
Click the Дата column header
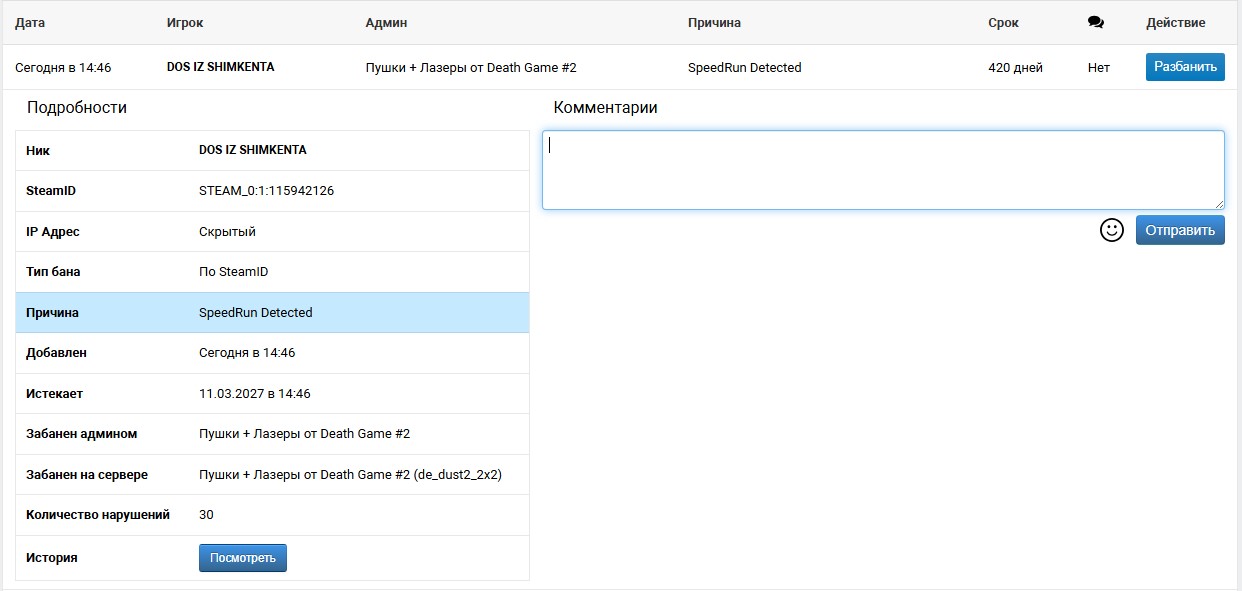30,23
